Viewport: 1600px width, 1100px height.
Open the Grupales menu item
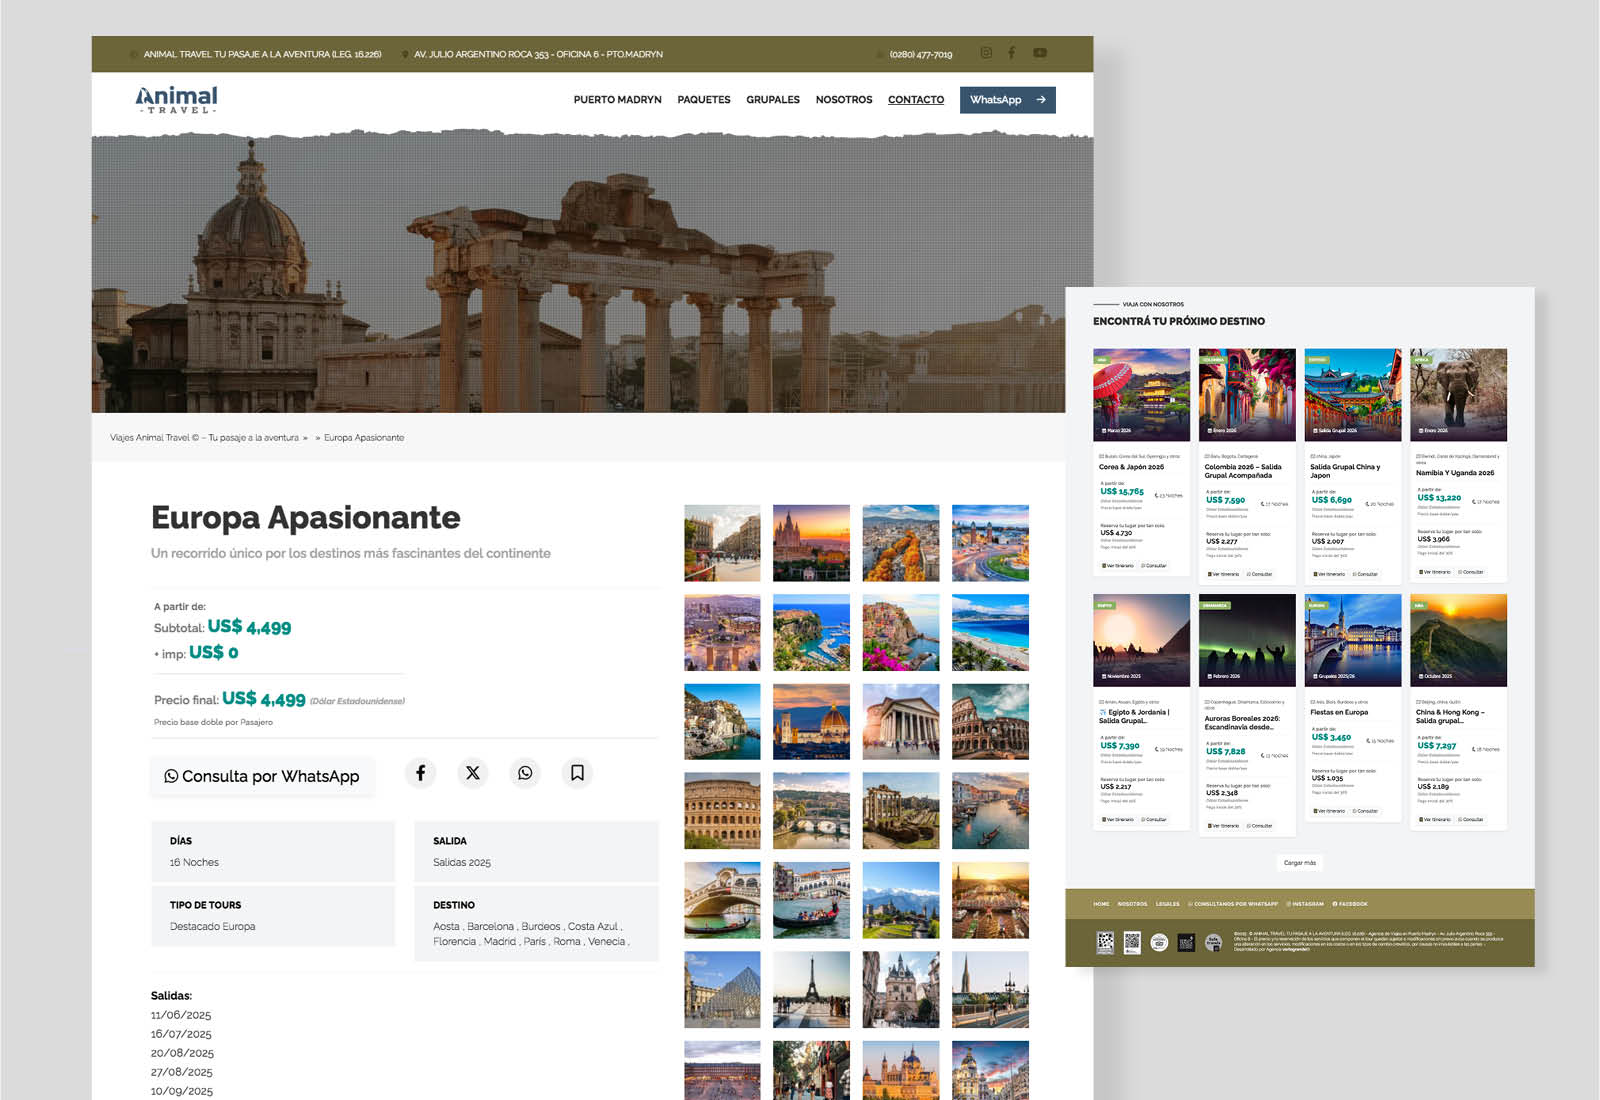coord(772,100)
